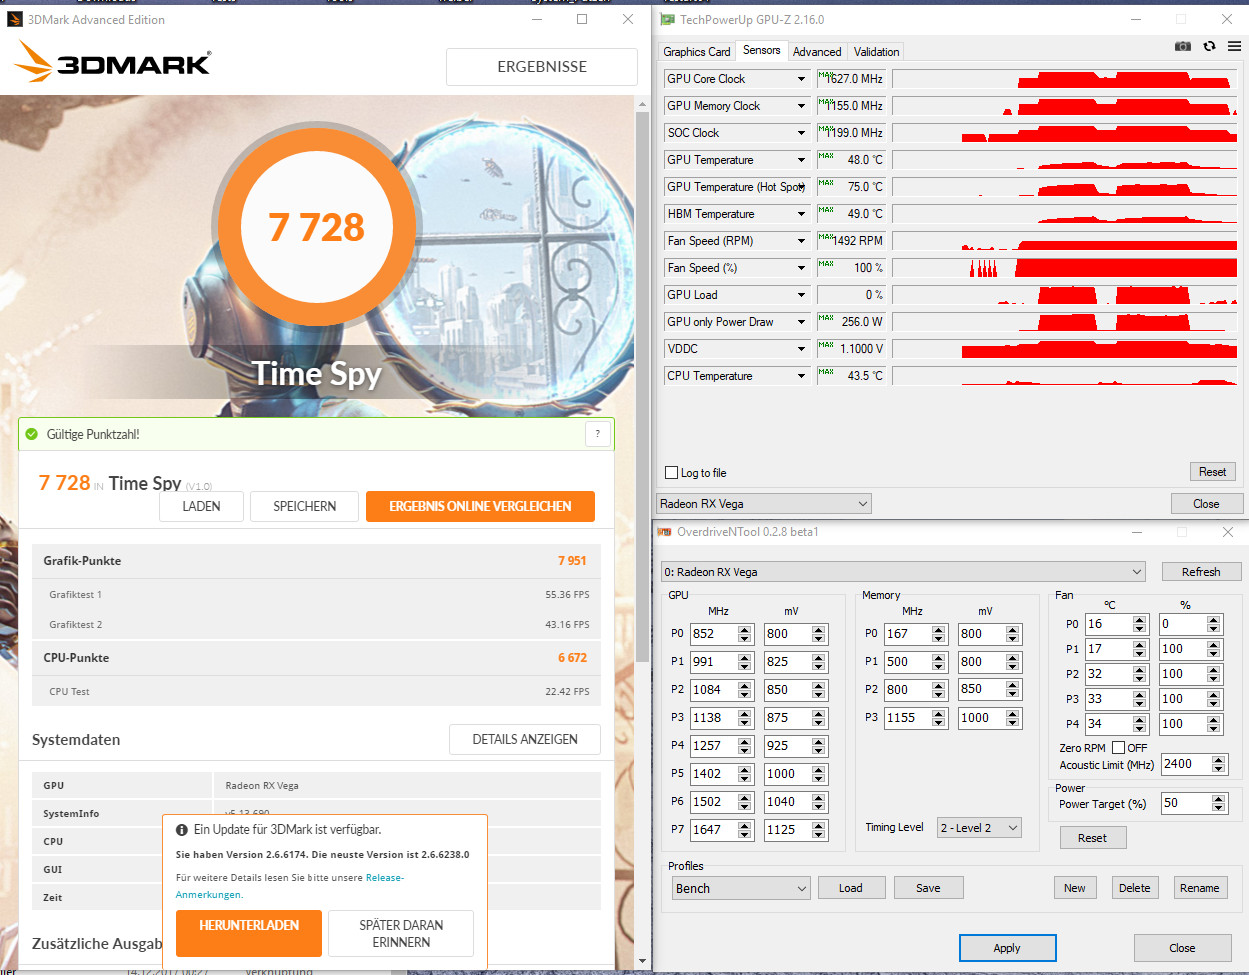
Task: Open the GPU Load sensor dropdown
Action: pyautogui.click(x=801, y=295)
